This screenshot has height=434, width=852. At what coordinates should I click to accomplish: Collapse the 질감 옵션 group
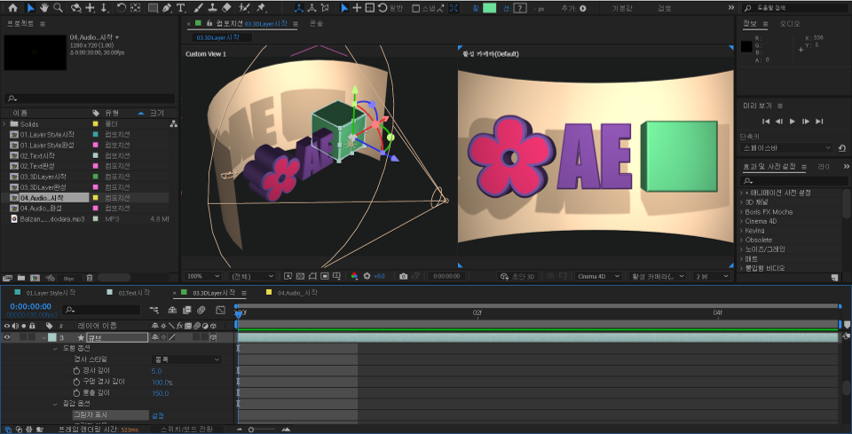[x=55, y=404]
